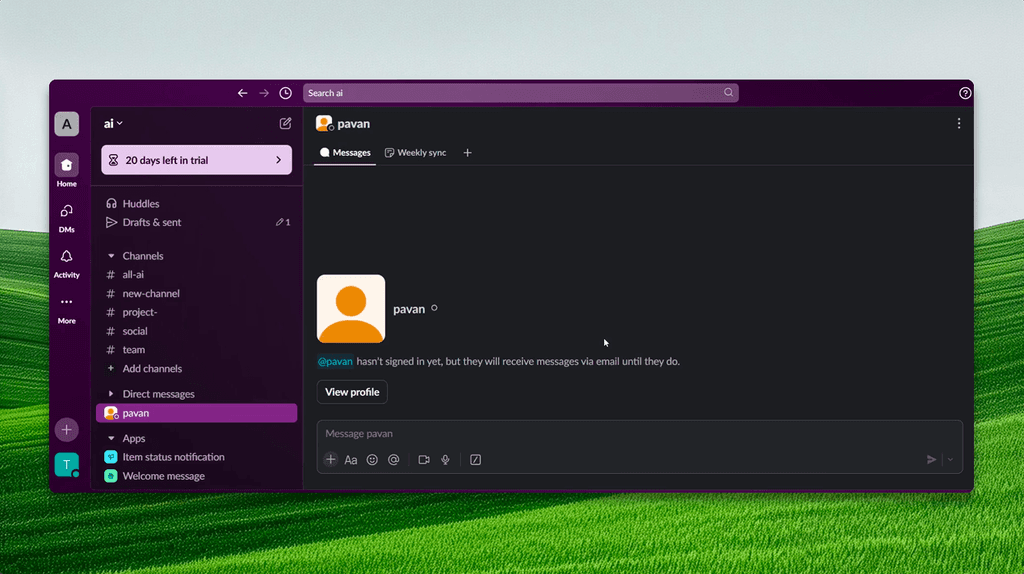Open Item status notification app
This screenshot has height=574, width=1024.
197,457
